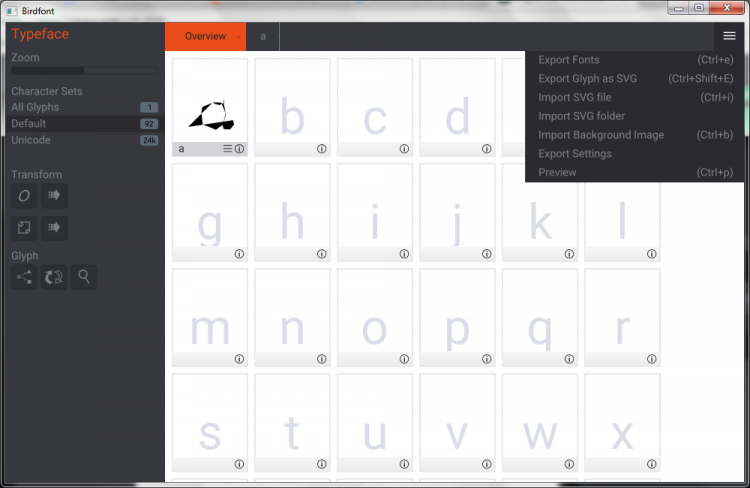The width and height of the screenshot is (750, 488).
Task: Select the glyph s cell
Action: 210,422
